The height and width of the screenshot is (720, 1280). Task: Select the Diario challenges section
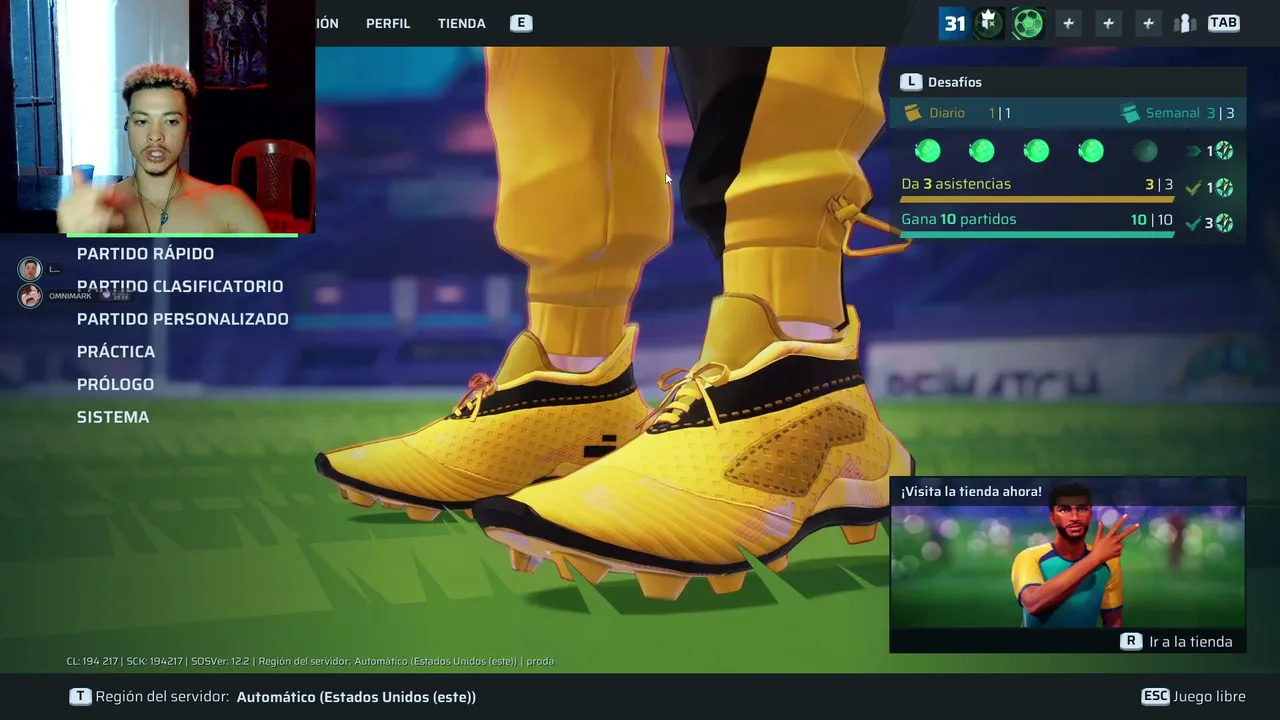pyautogui.click(x=957, y=113)
